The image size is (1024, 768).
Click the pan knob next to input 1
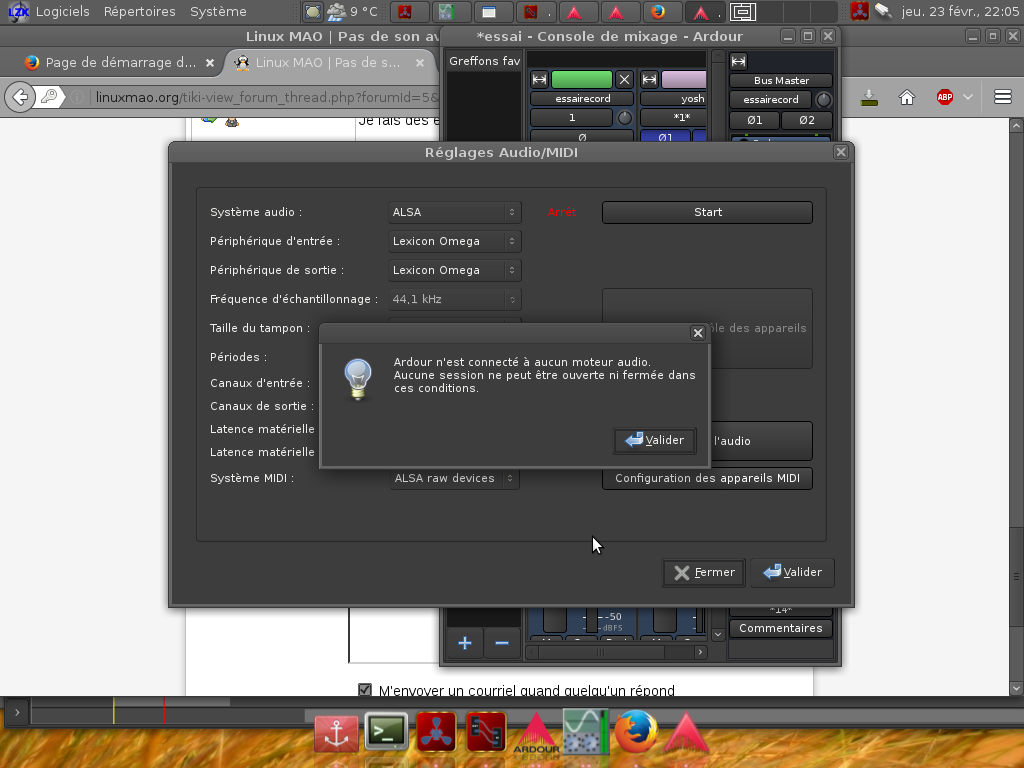tap(625, 118)
